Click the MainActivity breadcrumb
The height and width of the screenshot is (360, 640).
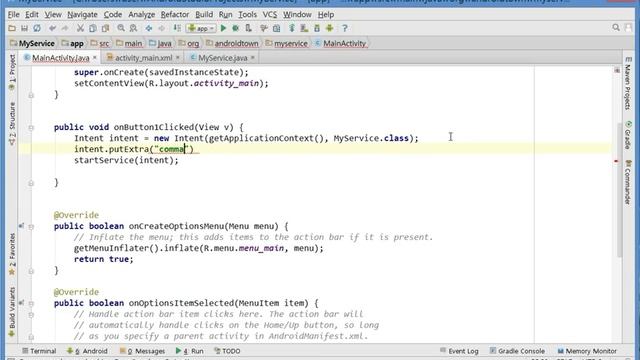coord(340,43)
